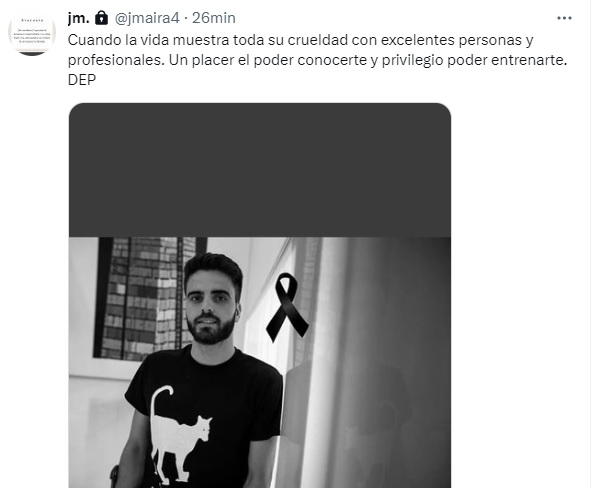Click the words 'excelentes personas' in the tweet

[452, 40]
